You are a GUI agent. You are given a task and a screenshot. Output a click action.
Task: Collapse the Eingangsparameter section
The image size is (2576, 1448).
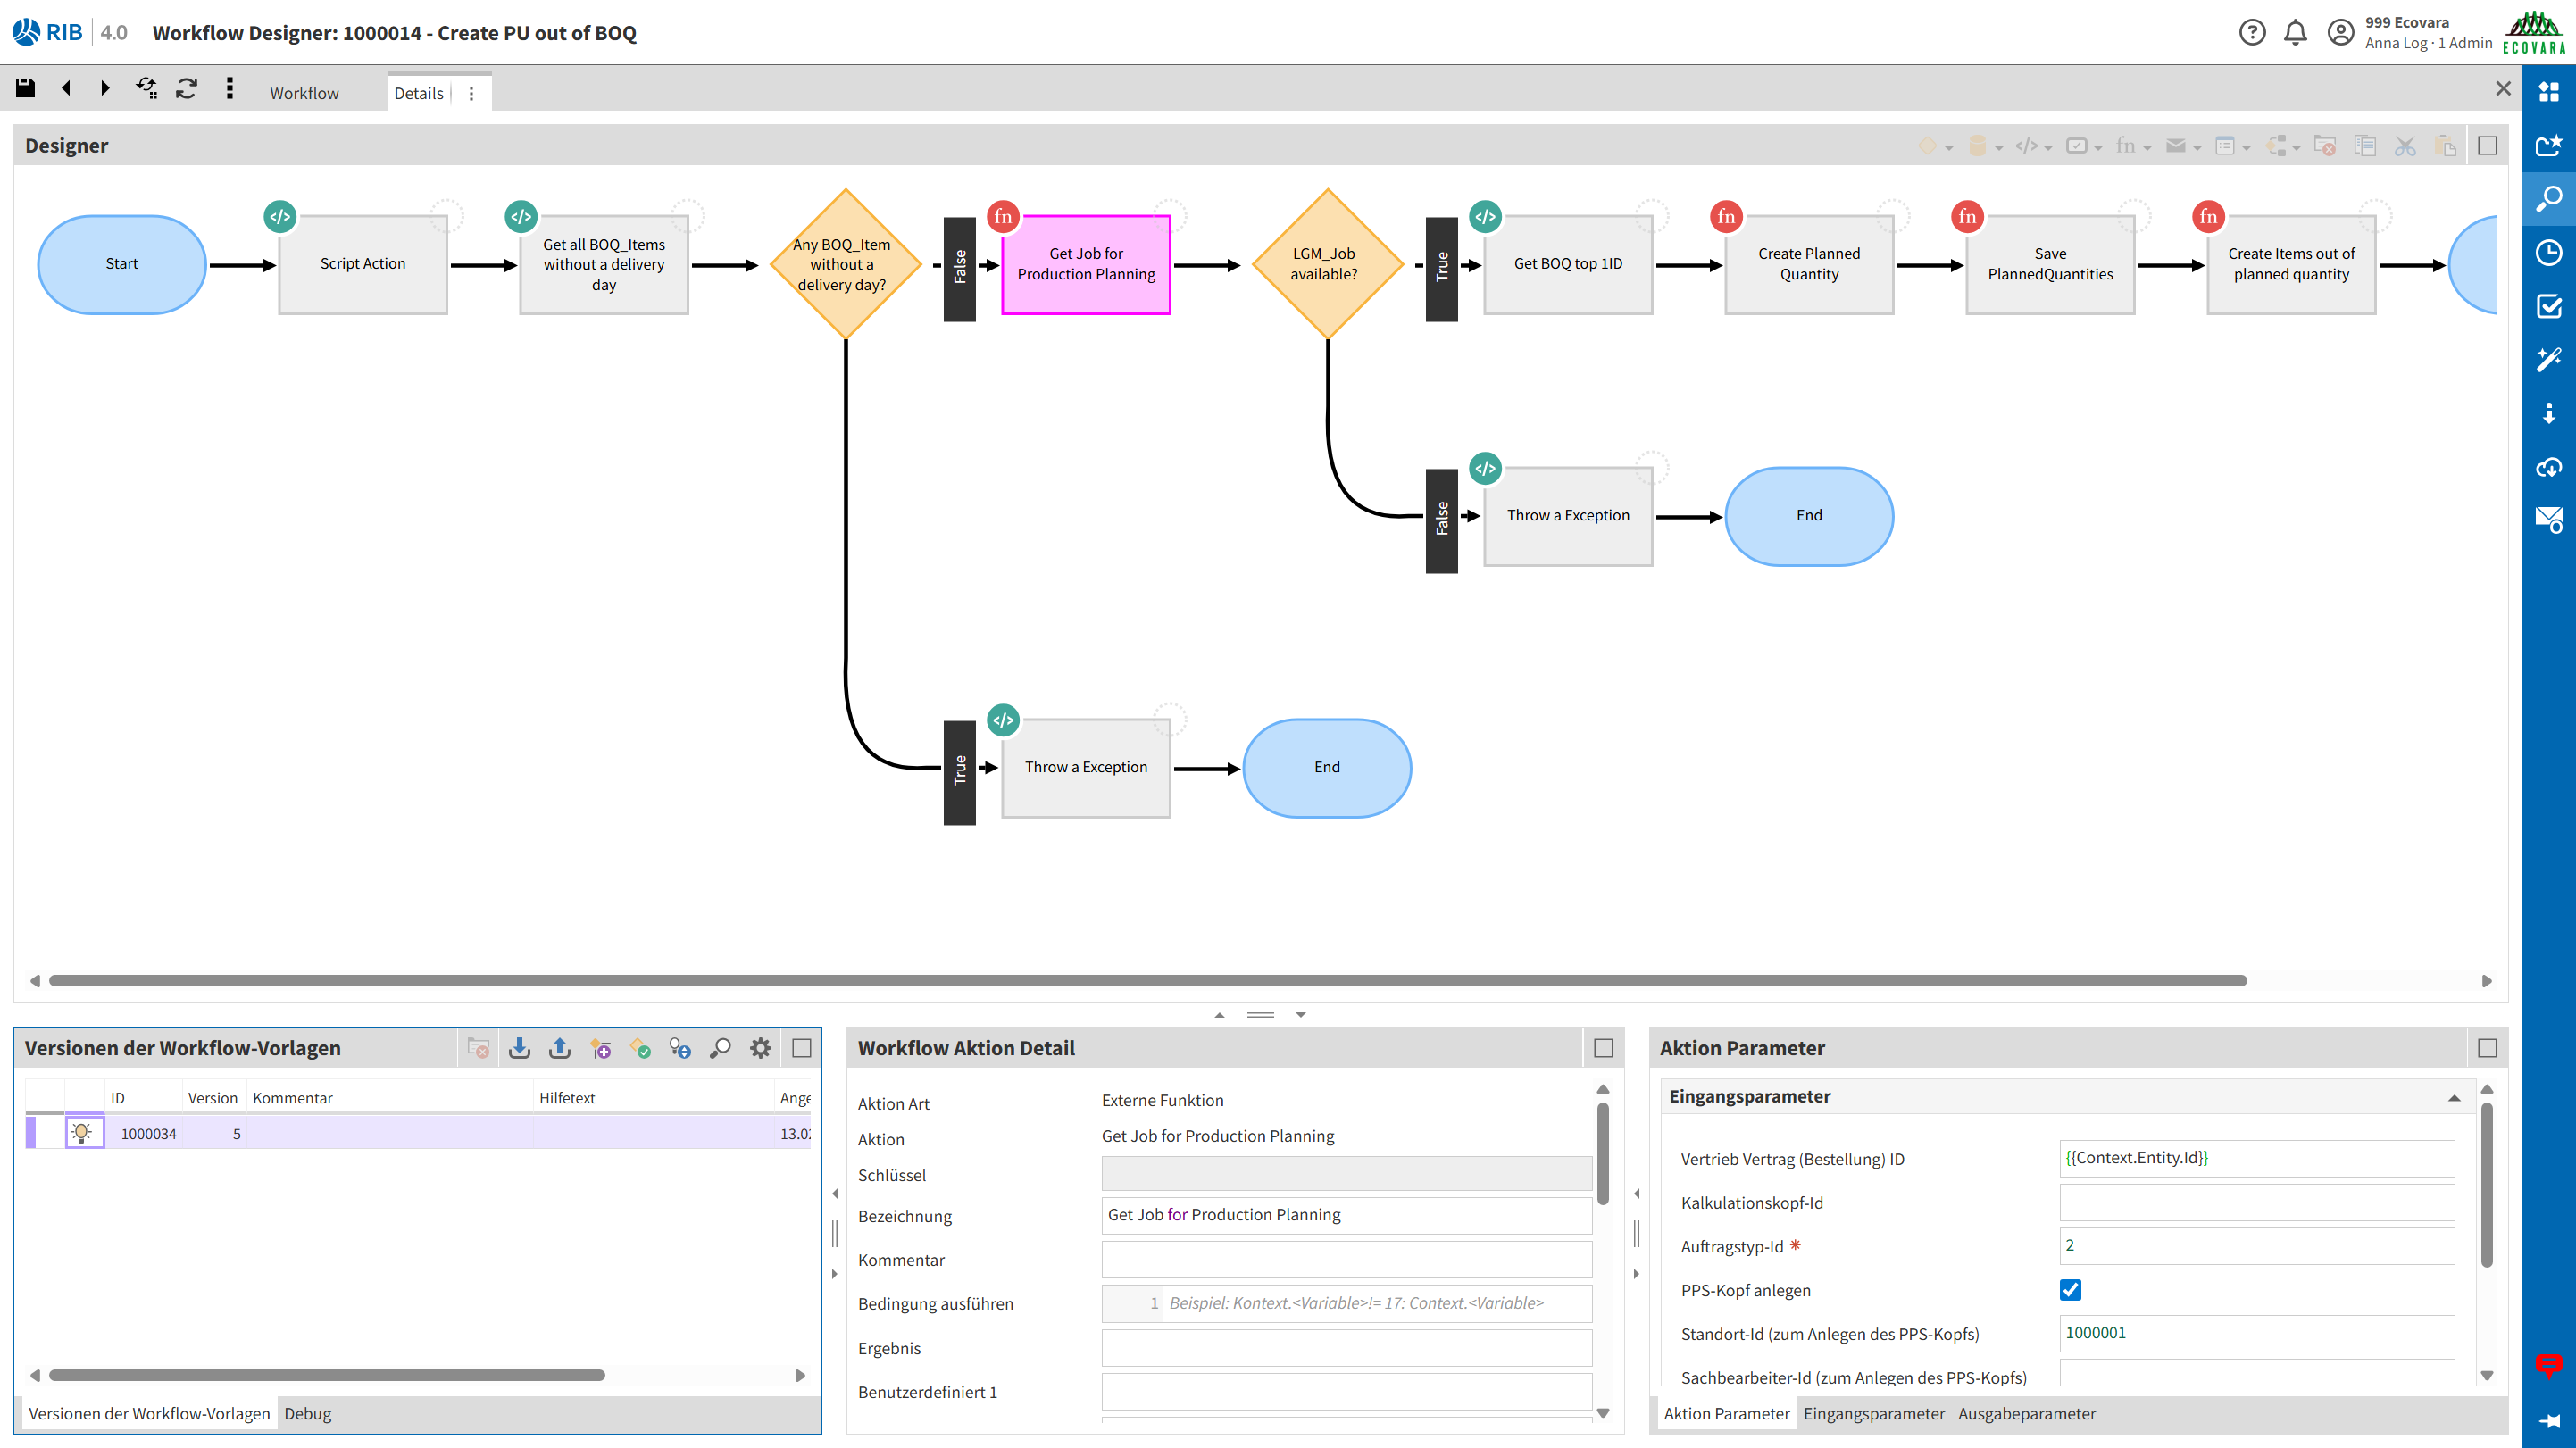(x=2453, y=1097)
